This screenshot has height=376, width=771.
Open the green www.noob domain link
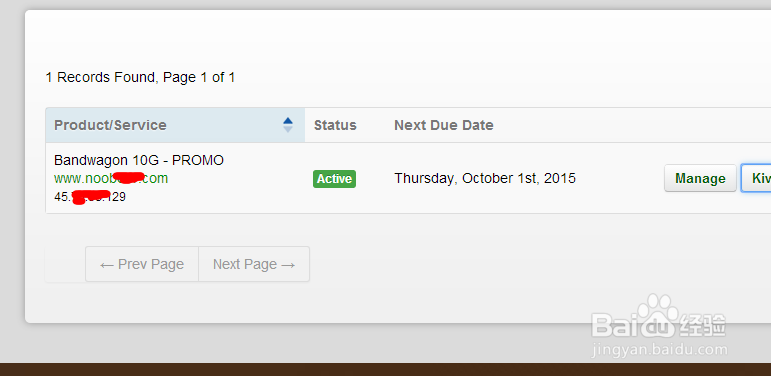click(111, 178)
